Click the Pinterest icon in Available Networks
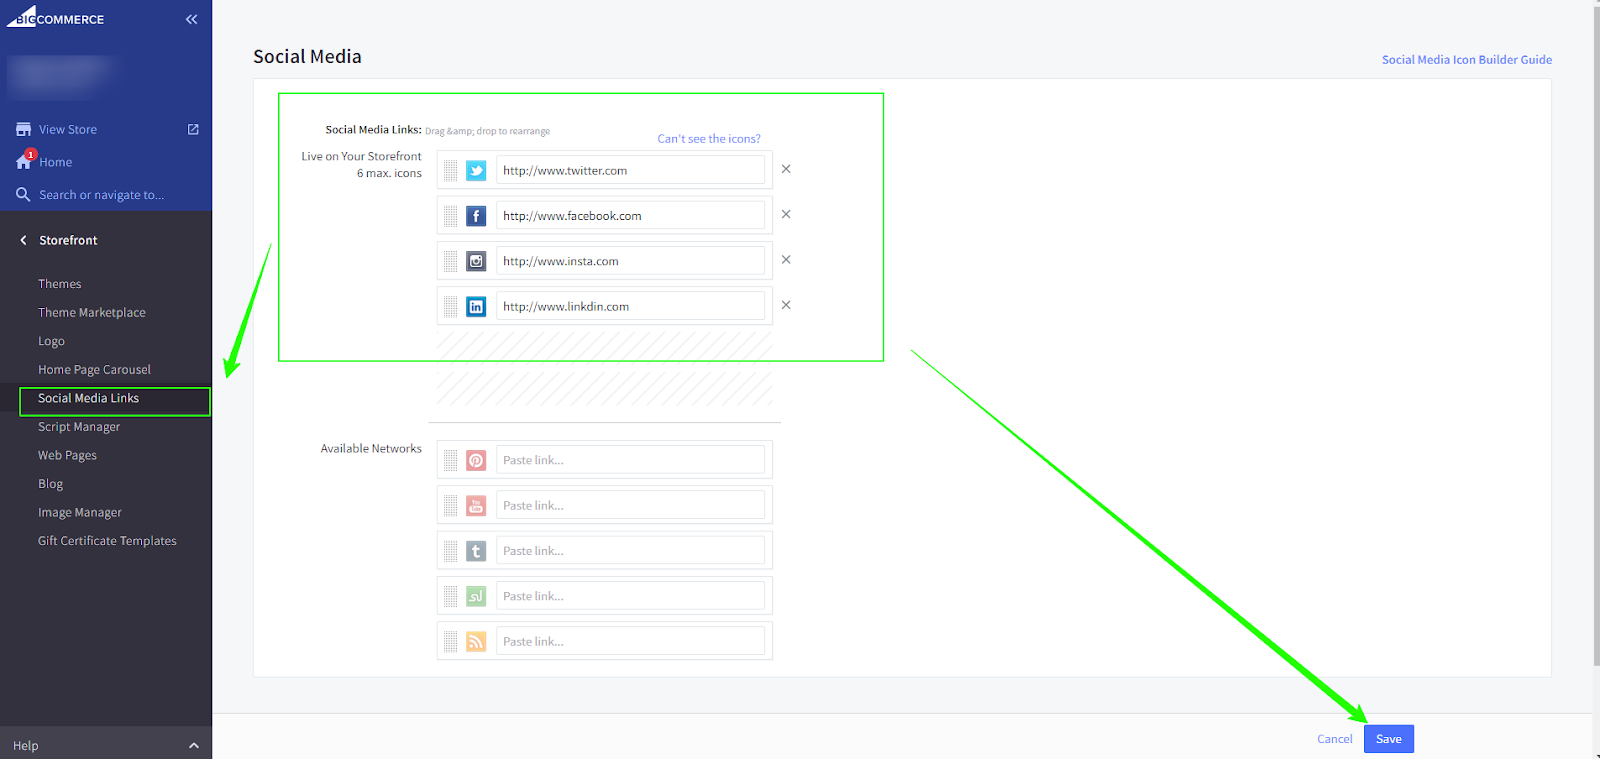Screen dimensions: 1600x759 476,460
